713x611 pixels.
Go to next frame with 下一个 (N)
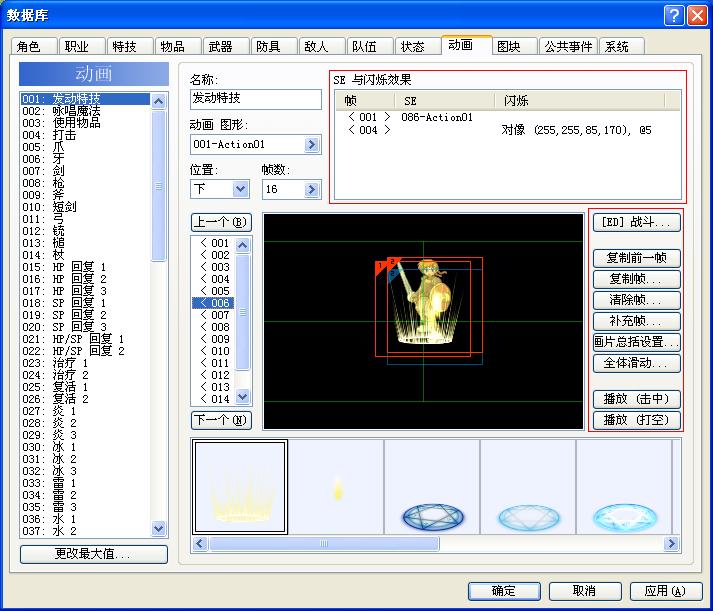(x=221, y=420)
